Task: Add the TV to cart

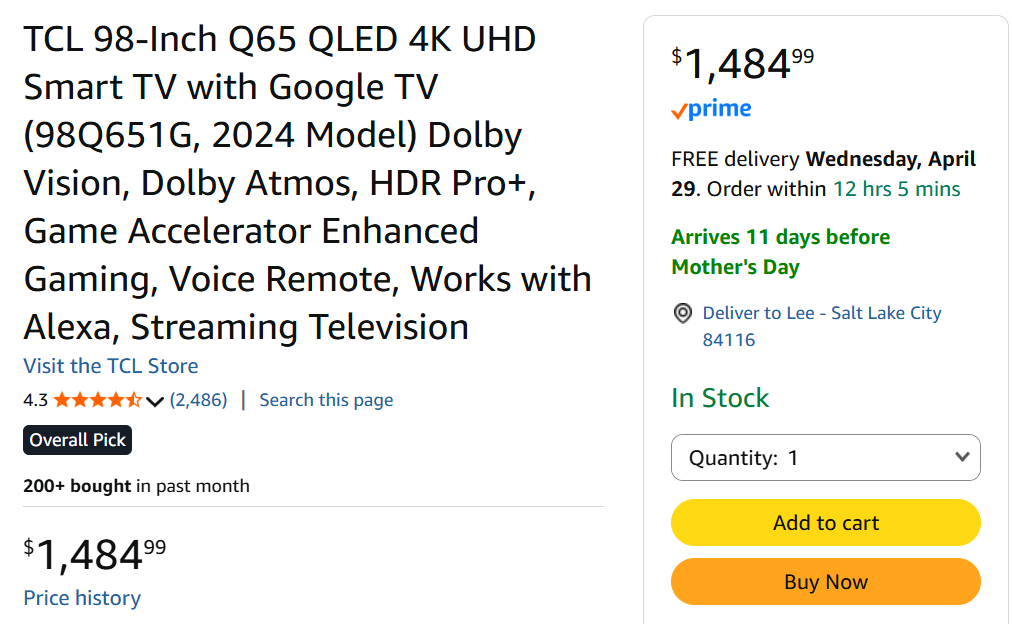Action: [825, 523]
